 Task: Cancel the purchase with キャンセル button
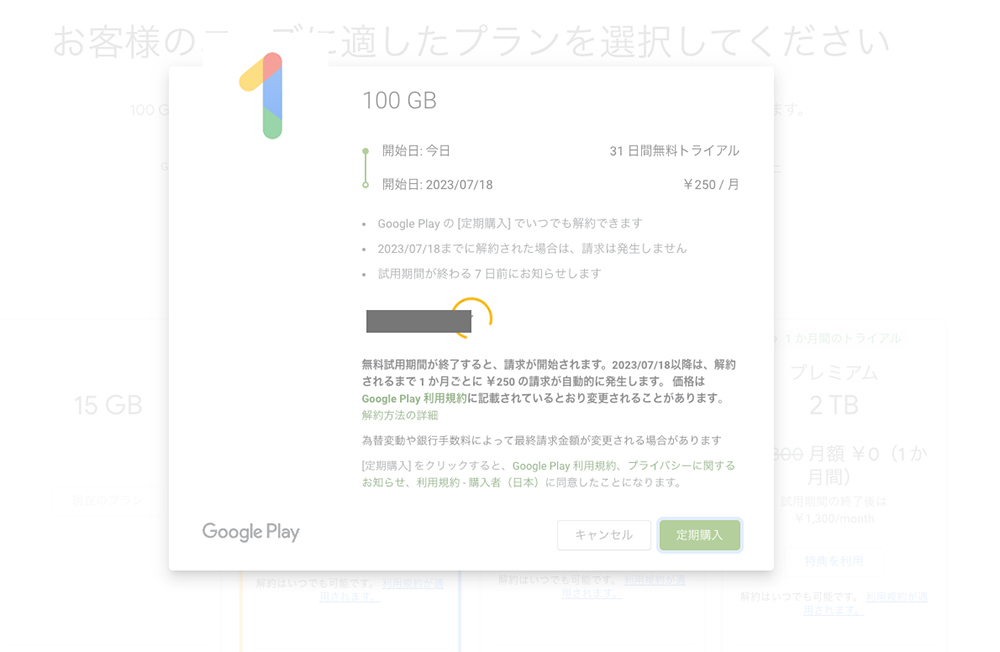coord(604,535)
